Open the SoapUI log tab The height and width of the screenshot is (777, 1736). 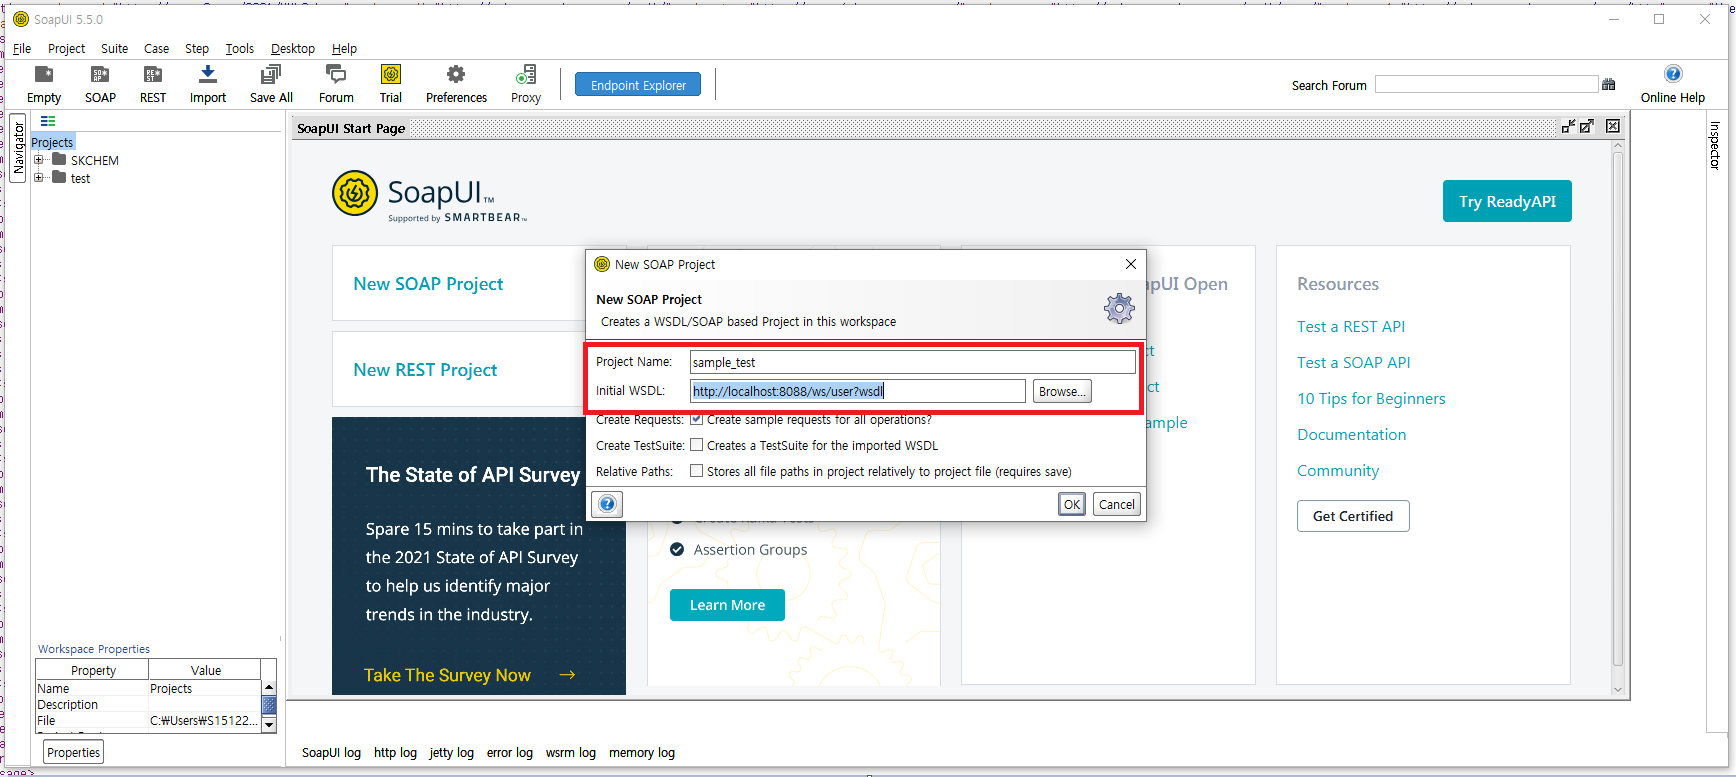point(331,752)
